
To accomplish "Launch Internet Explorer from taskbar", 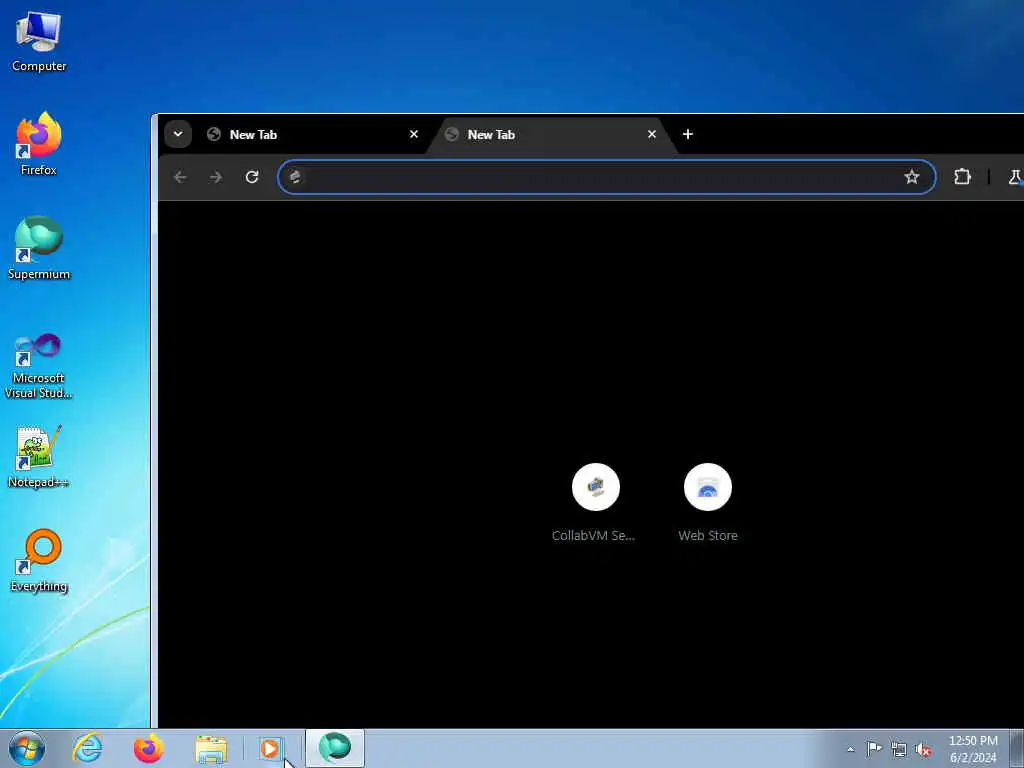I will click(87, 748).
